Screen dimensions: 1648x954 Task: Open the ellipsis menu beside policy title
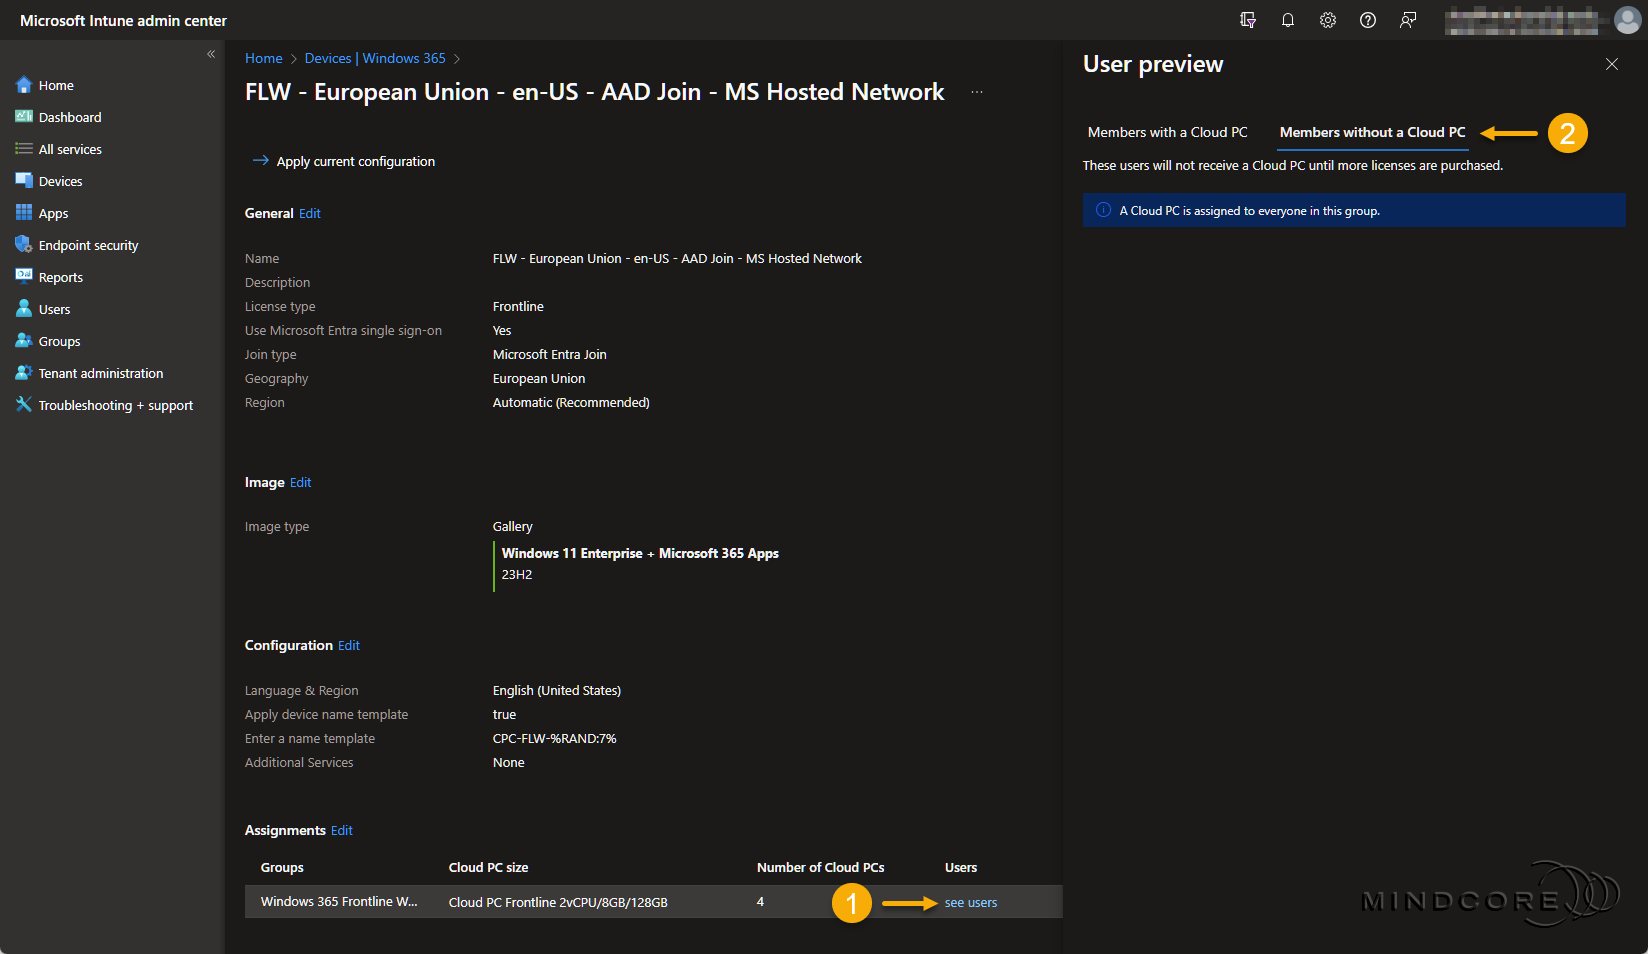click(977, 92)
